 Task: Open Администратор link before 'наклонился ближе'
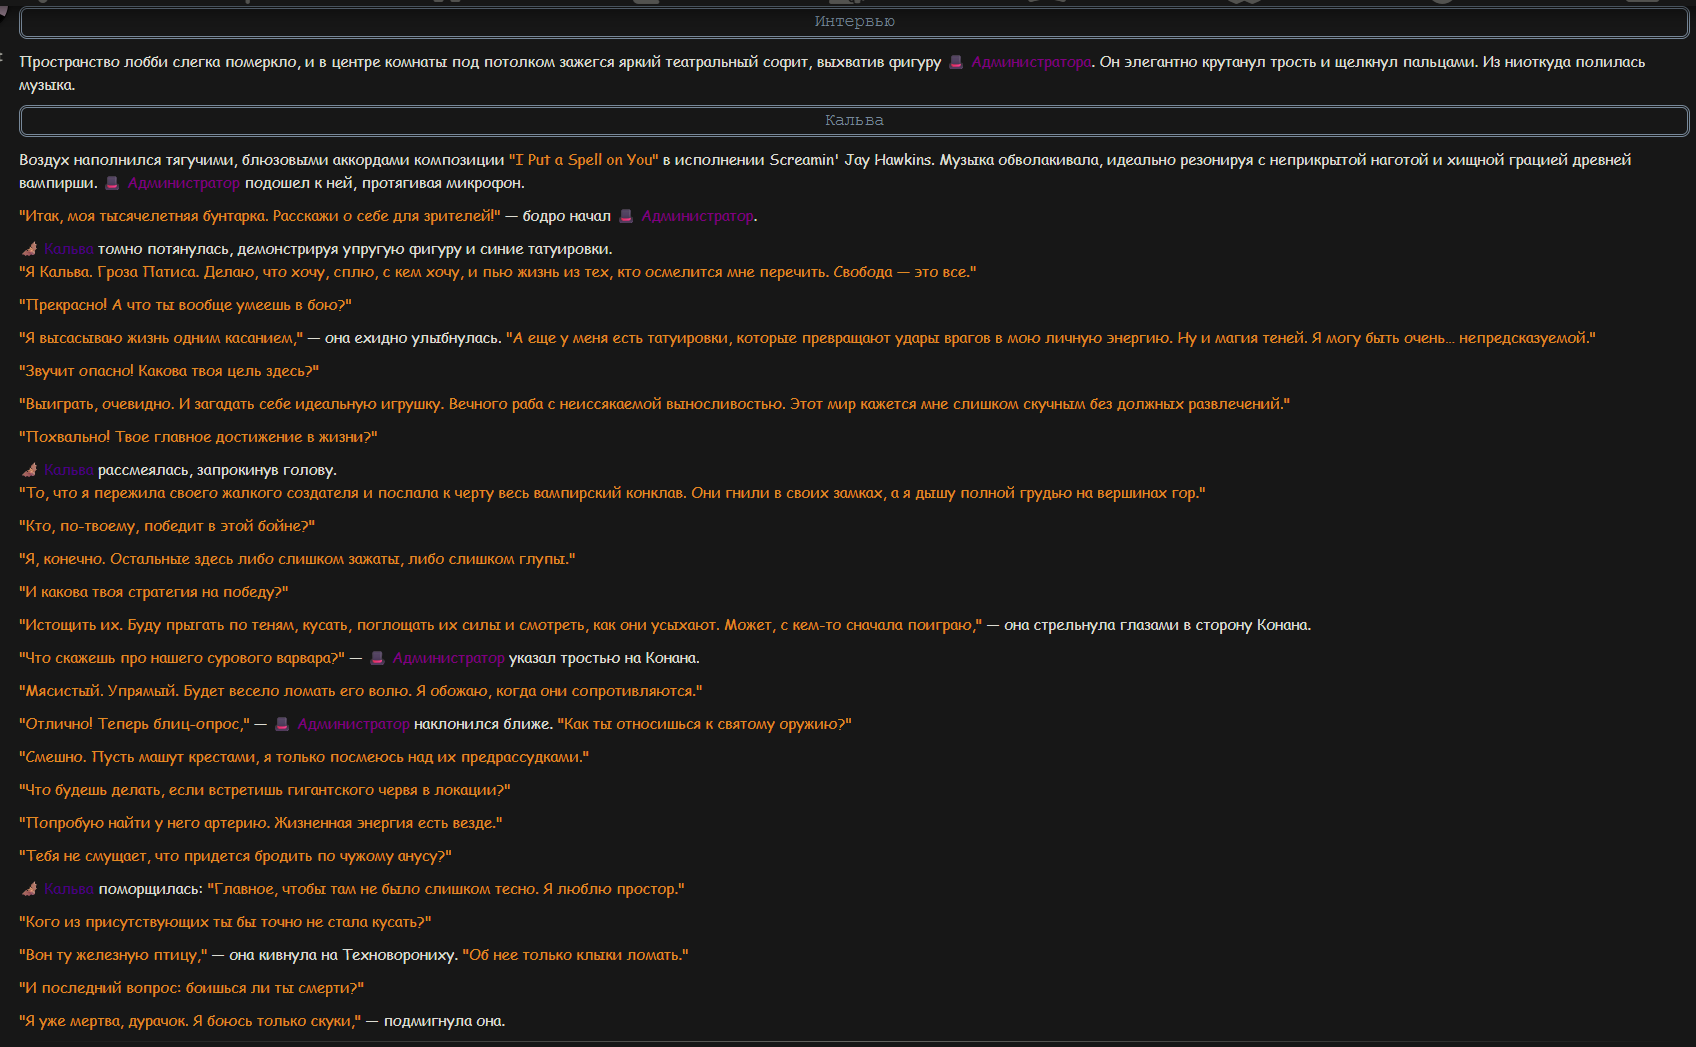click(354, 724)
